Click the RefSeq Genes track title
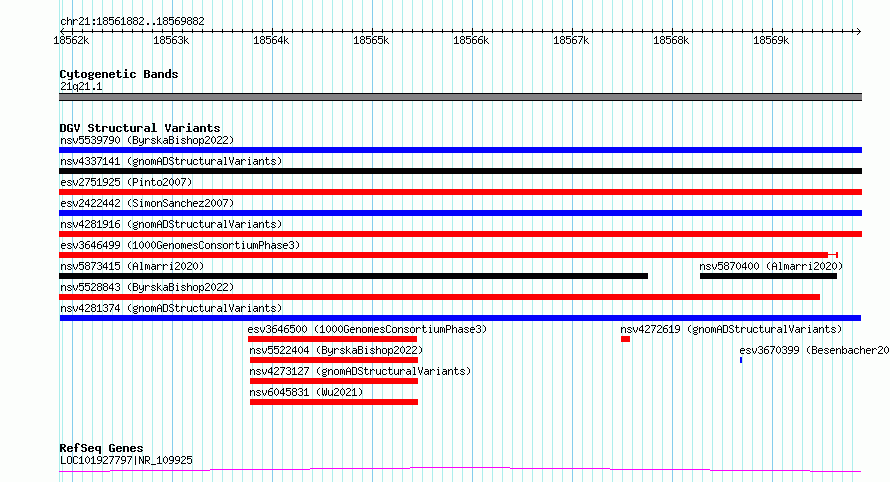 coord(101,448)
